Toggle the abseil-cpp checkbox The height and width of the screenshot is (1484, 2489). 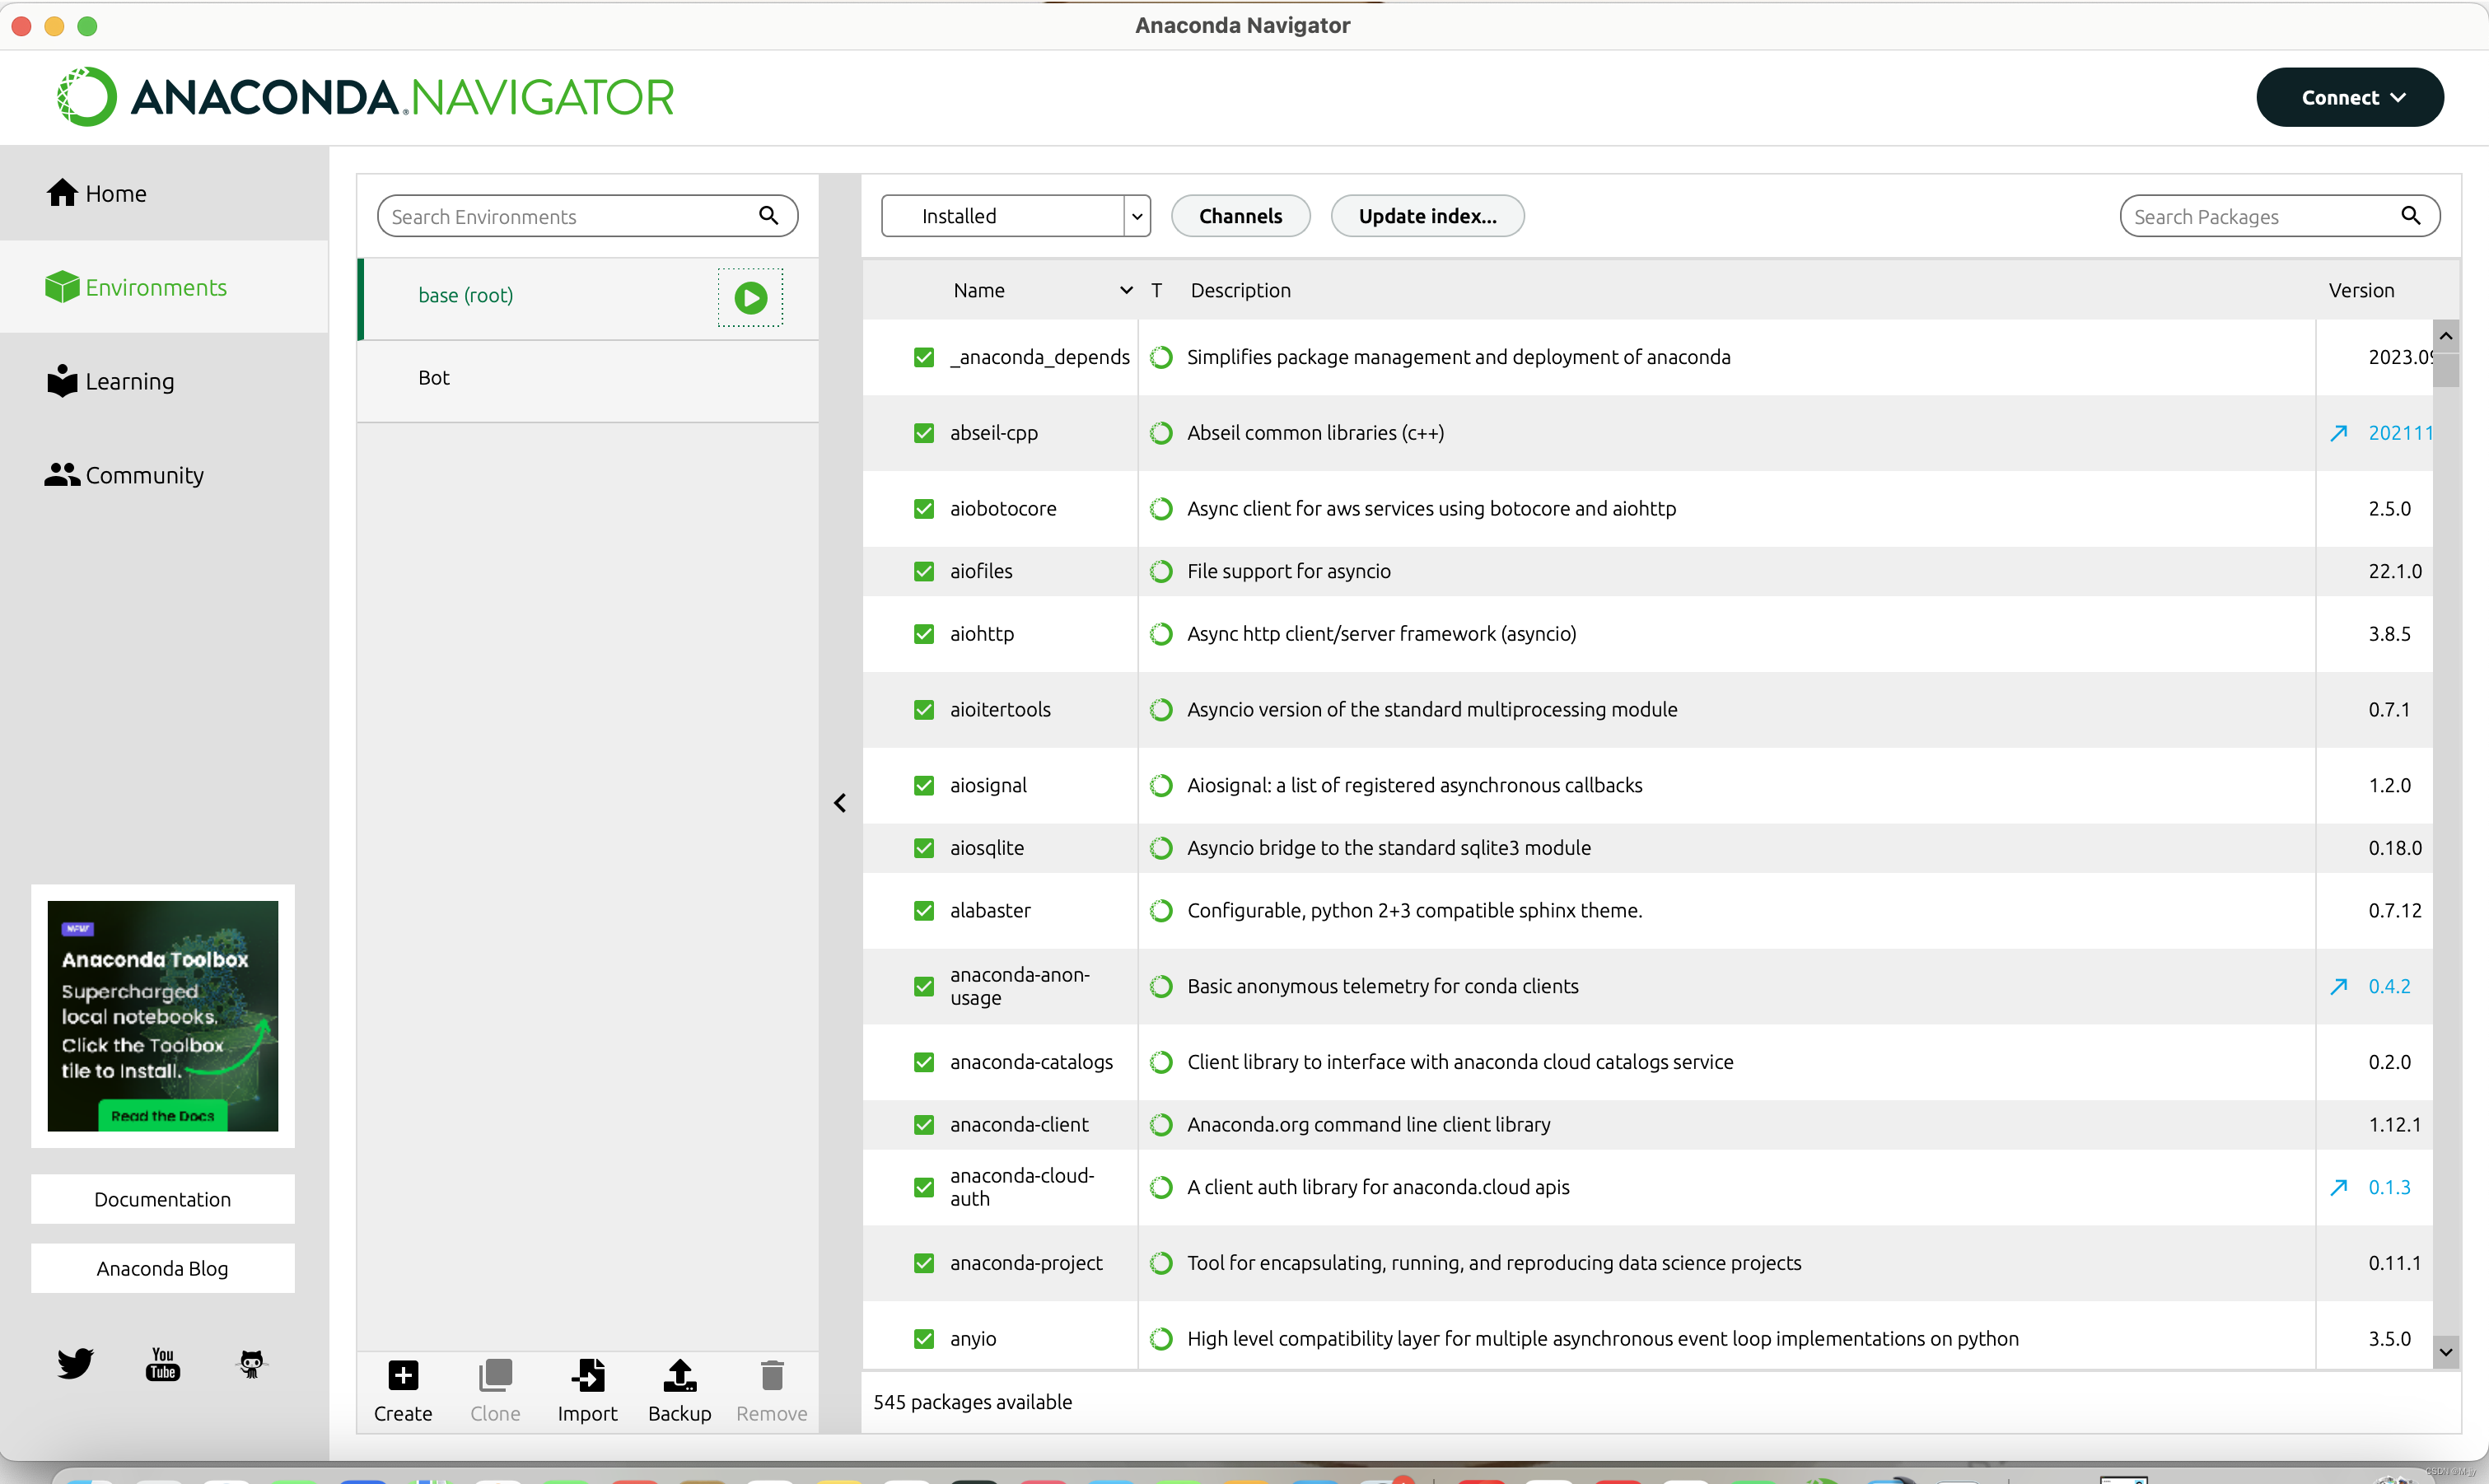click(924, 433)
